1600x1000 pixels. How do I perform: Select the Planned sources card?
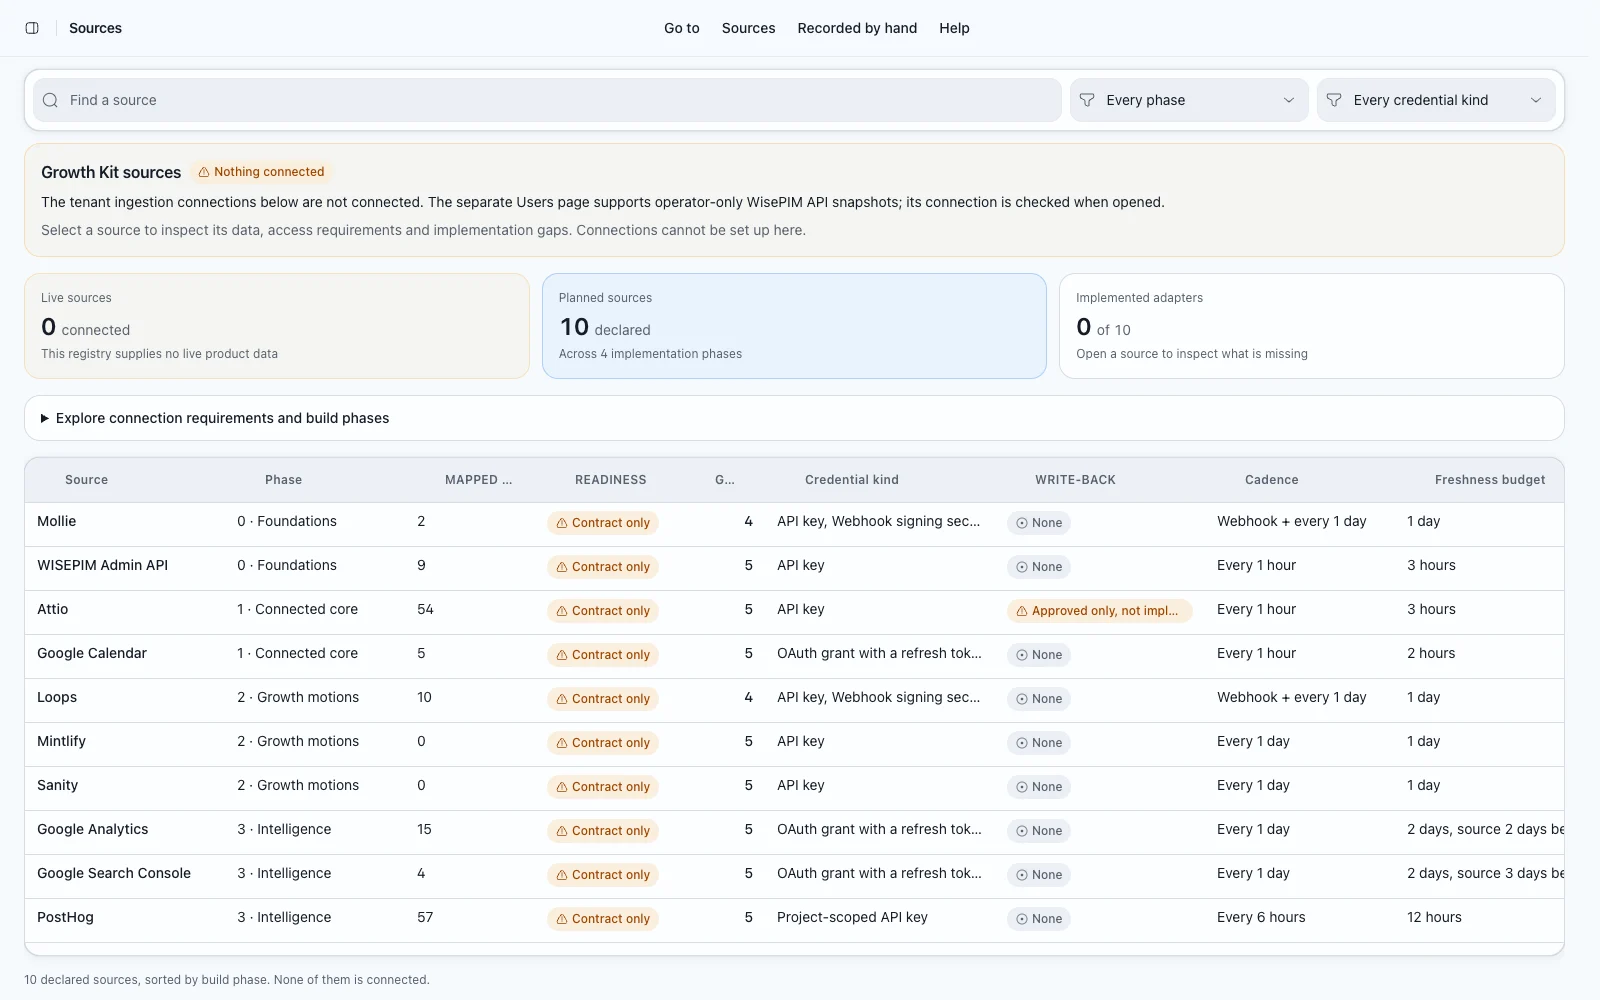[x=794, y=326]
